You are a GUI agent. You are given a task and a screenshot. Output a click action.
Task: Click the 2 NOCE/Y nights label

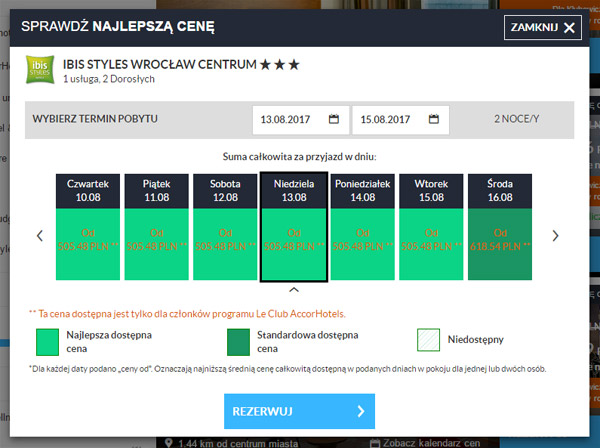pos(517,119)
